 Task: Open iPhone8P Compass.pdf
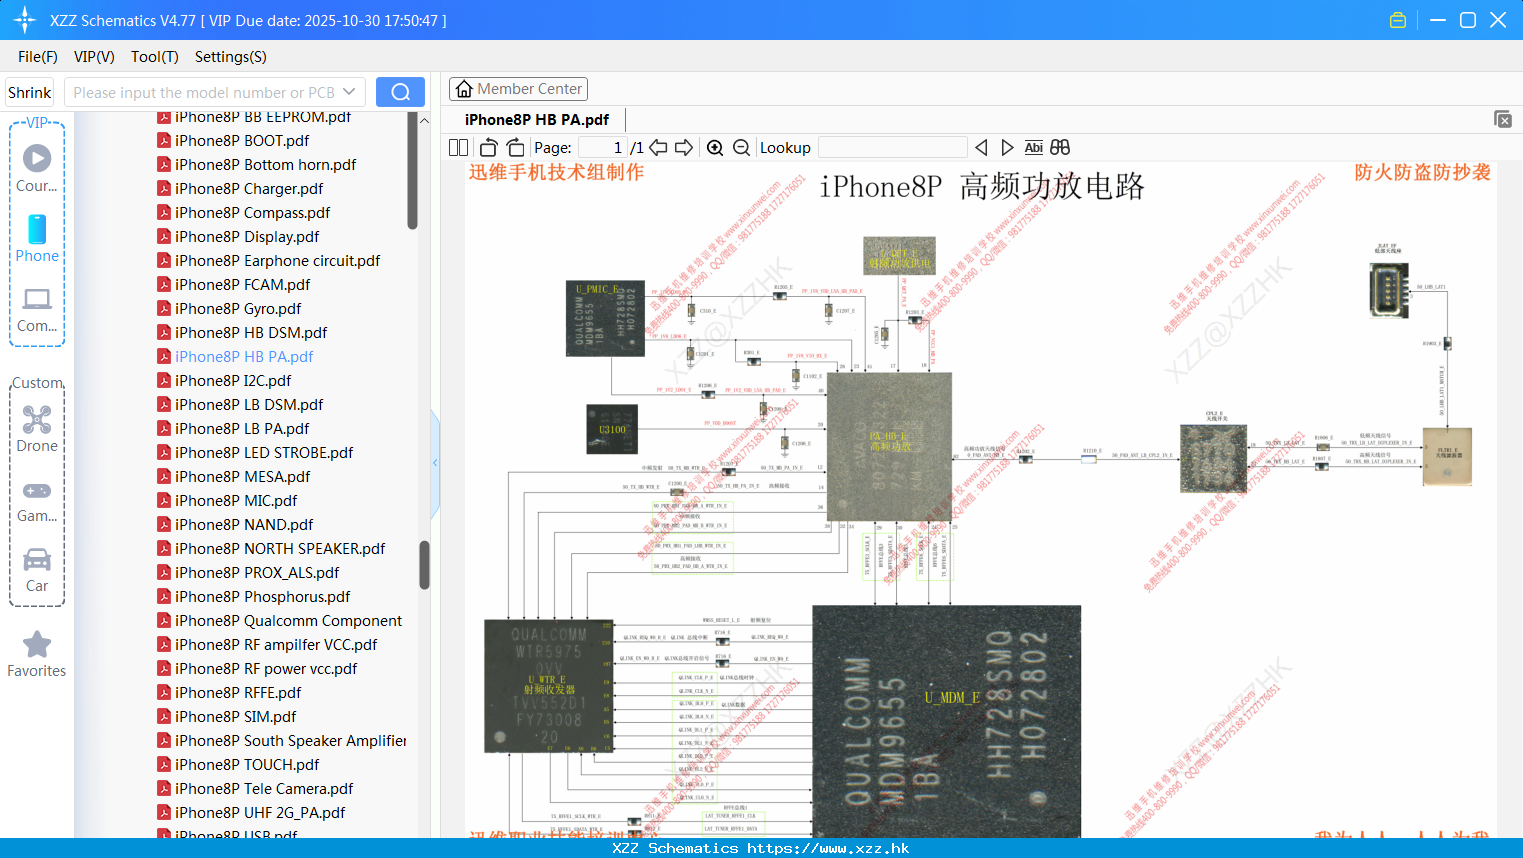pos(252,212)
